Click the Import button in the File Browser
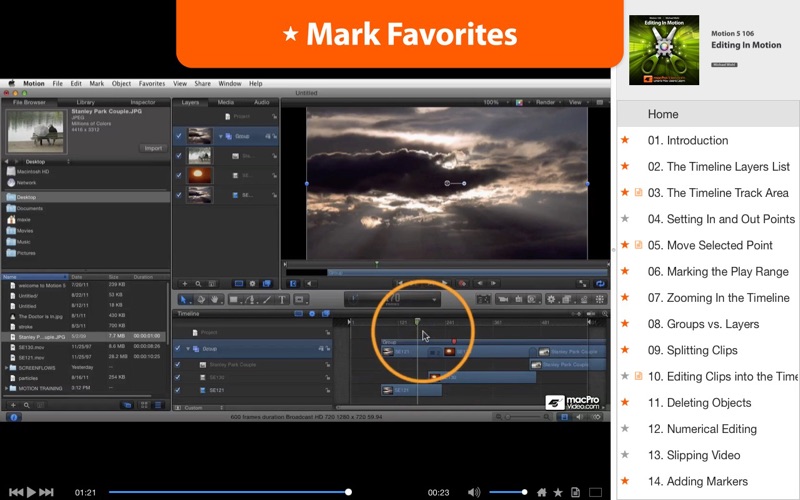The height and width of the screenshot is (500, 800). pyautogui.click(x=153, y=148)
